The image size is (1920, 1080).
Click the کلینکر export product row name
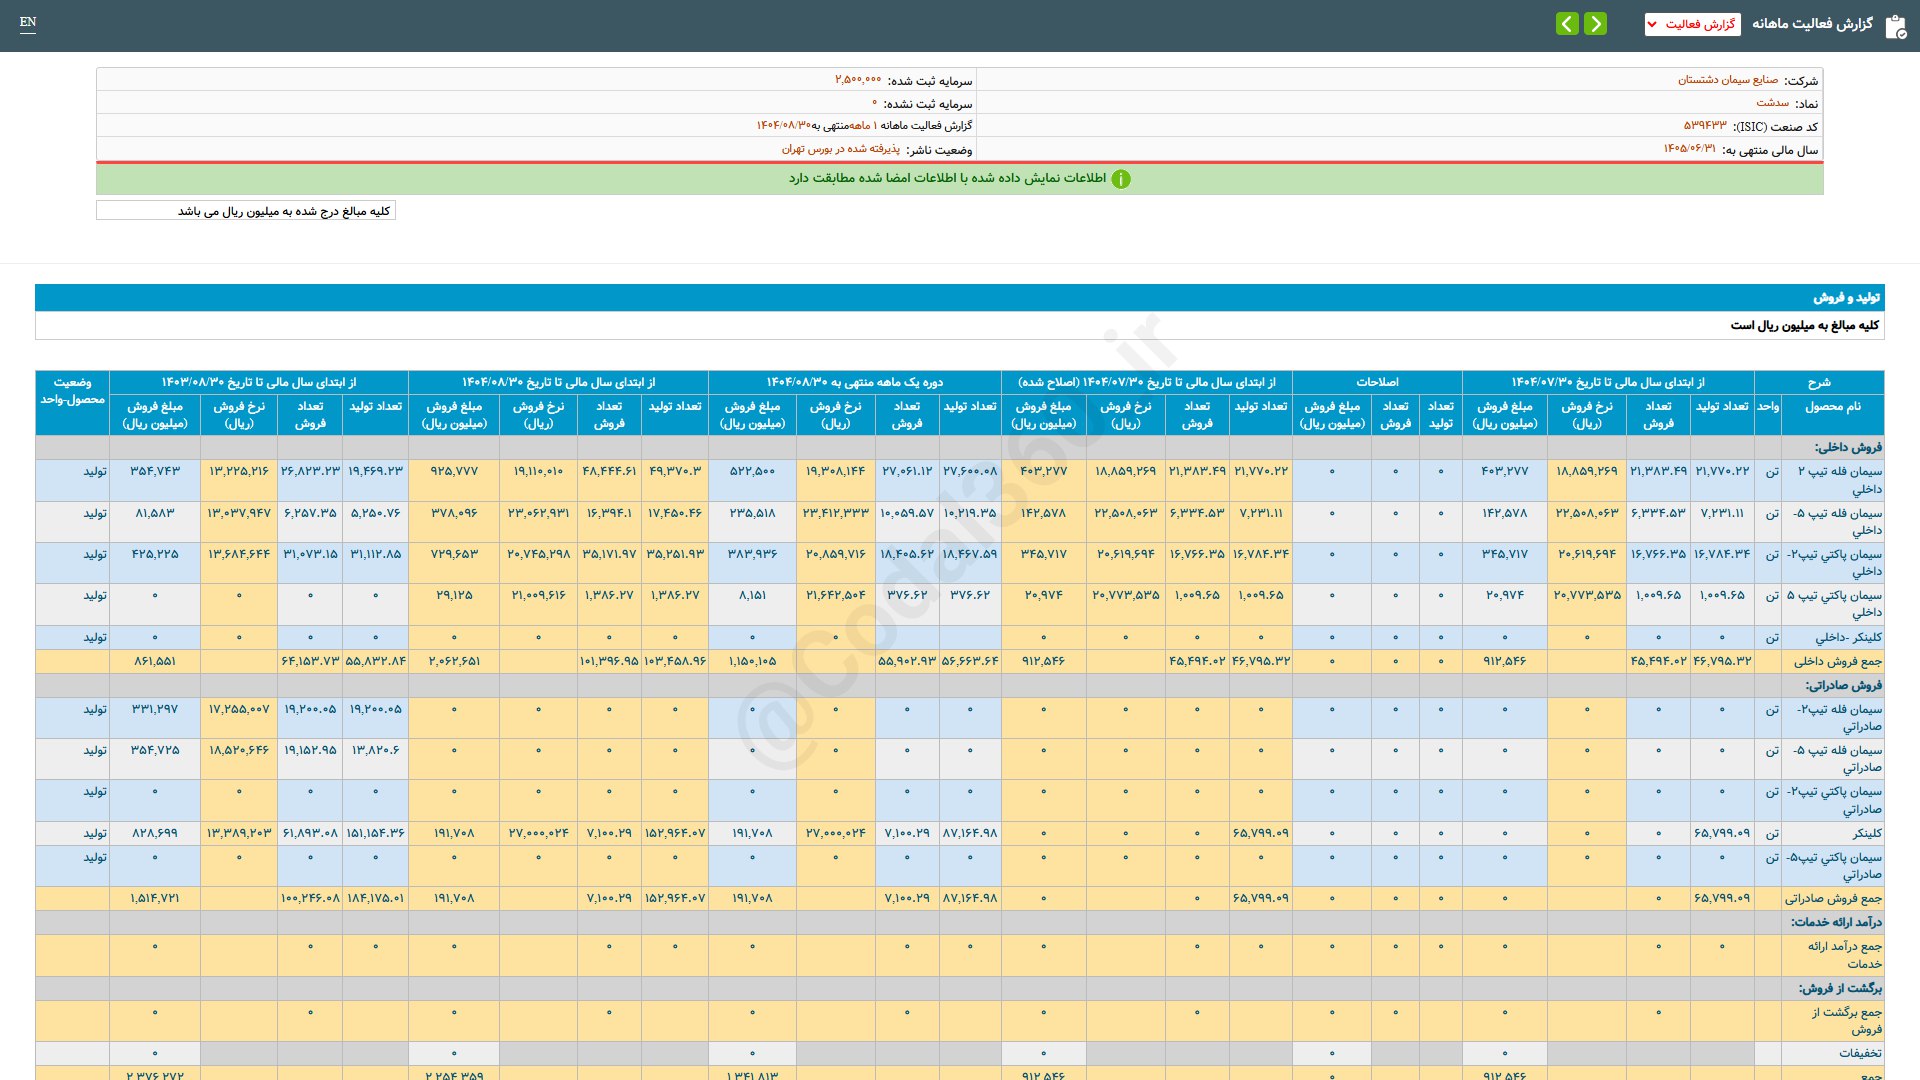click(x=1866, y=833)
